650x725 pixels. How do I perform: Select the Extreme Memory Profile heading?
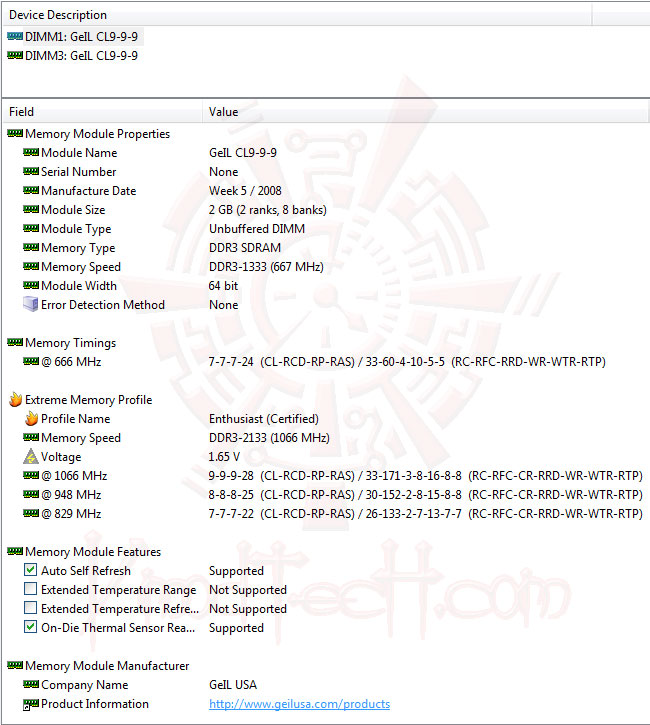88,399
